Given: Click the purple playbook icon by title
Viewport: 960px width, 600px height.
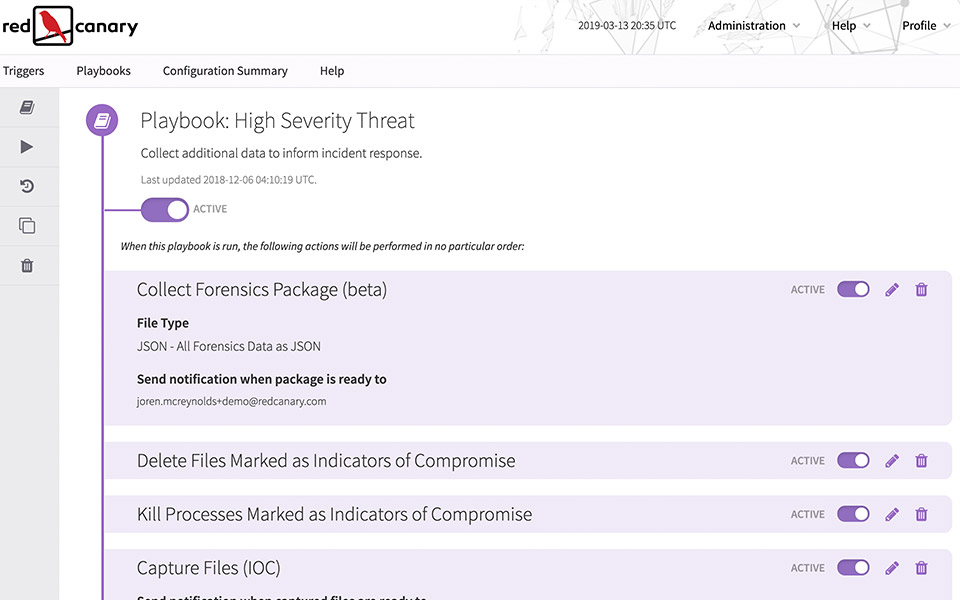Looking at the screenshot, I should point(102,121).
